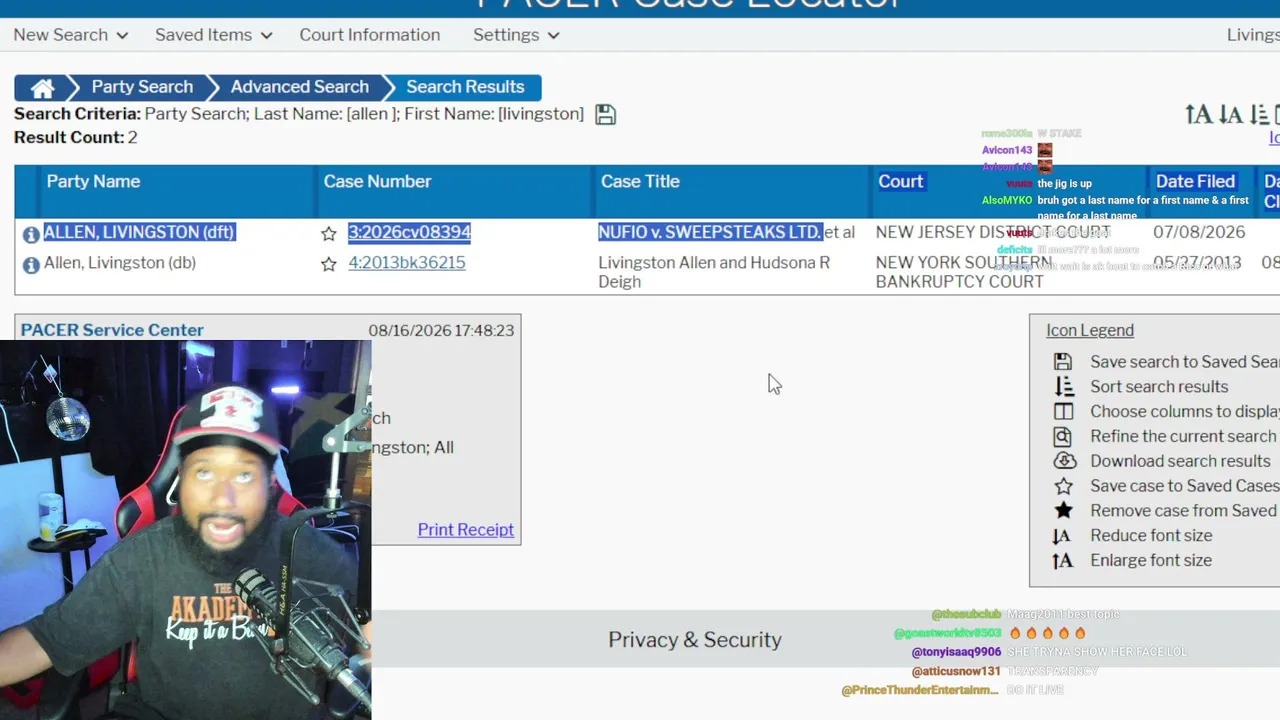Viewport: 1280px width, 720px height.
Task: Open the Court Information menu
Action: click(x=369, y=35)
